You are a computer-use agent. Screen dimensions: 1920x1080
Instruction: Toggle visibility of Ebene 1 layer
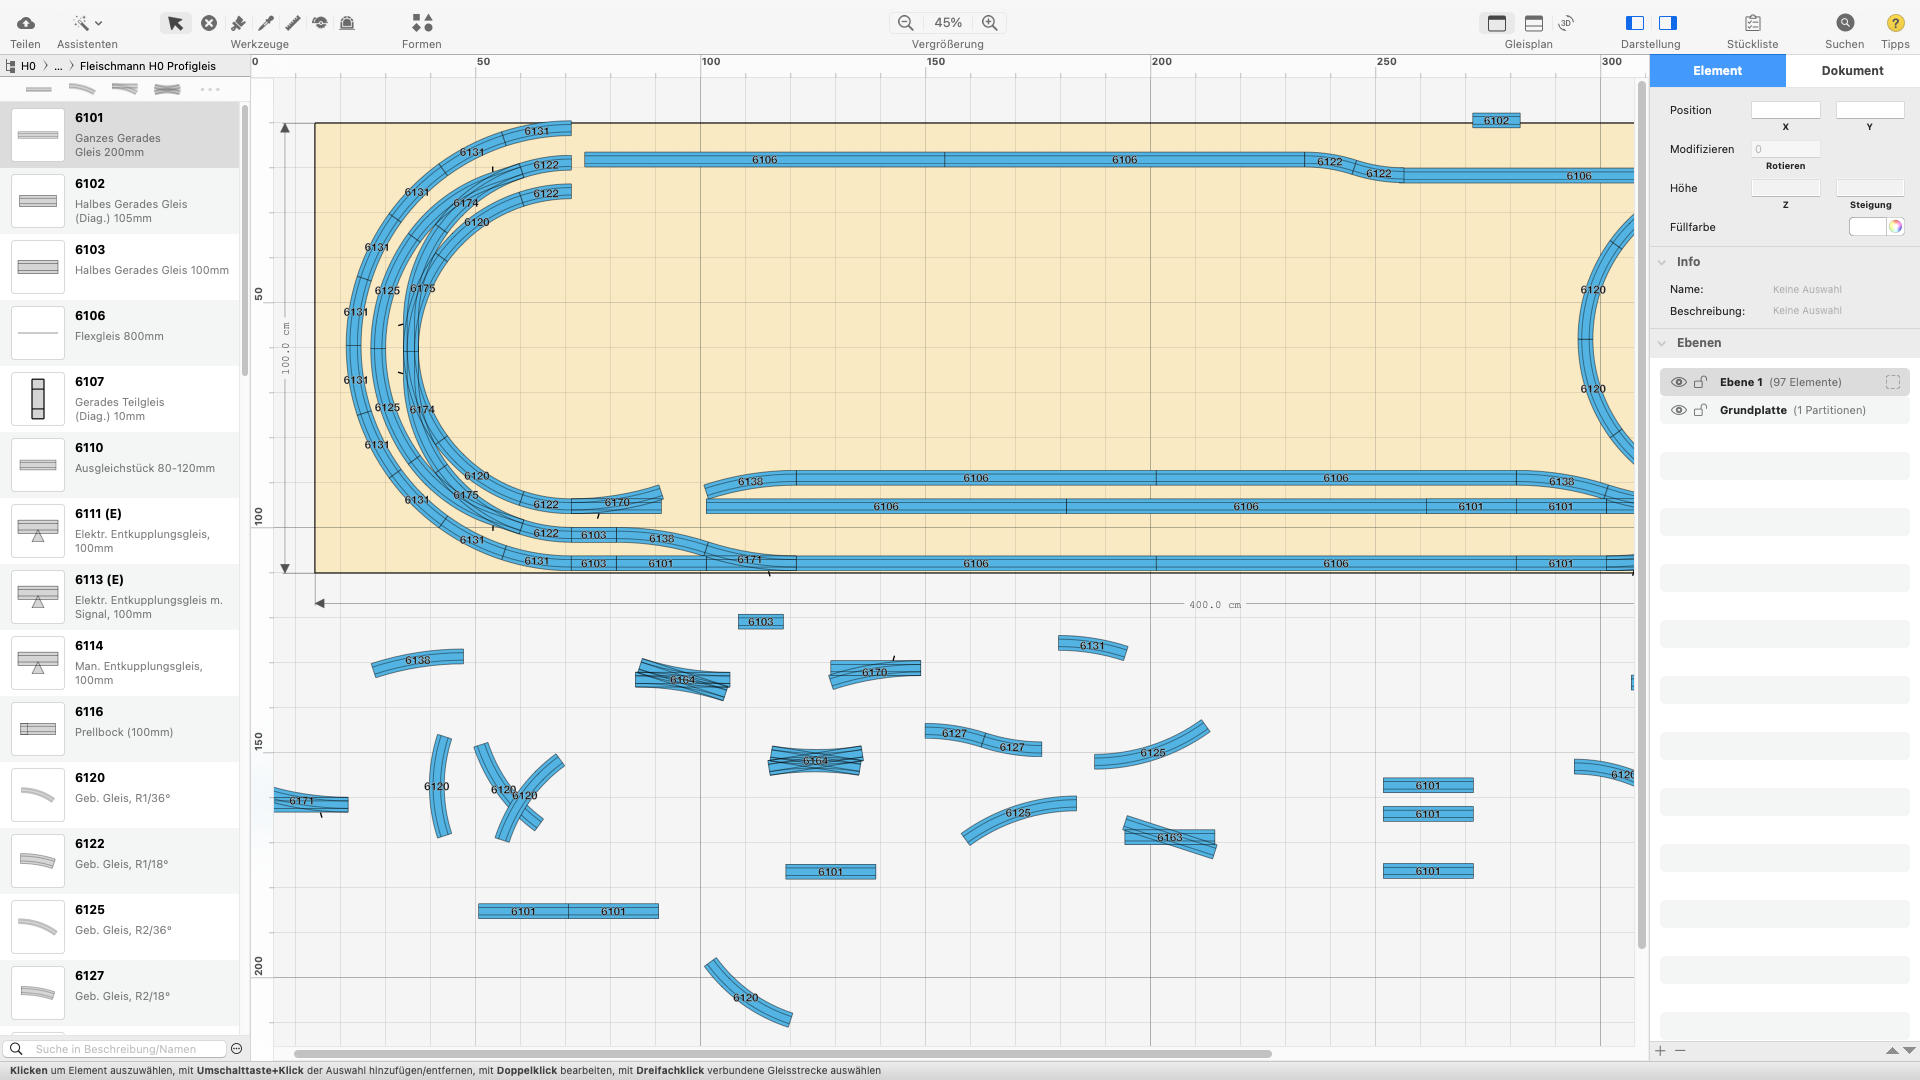1679,382
